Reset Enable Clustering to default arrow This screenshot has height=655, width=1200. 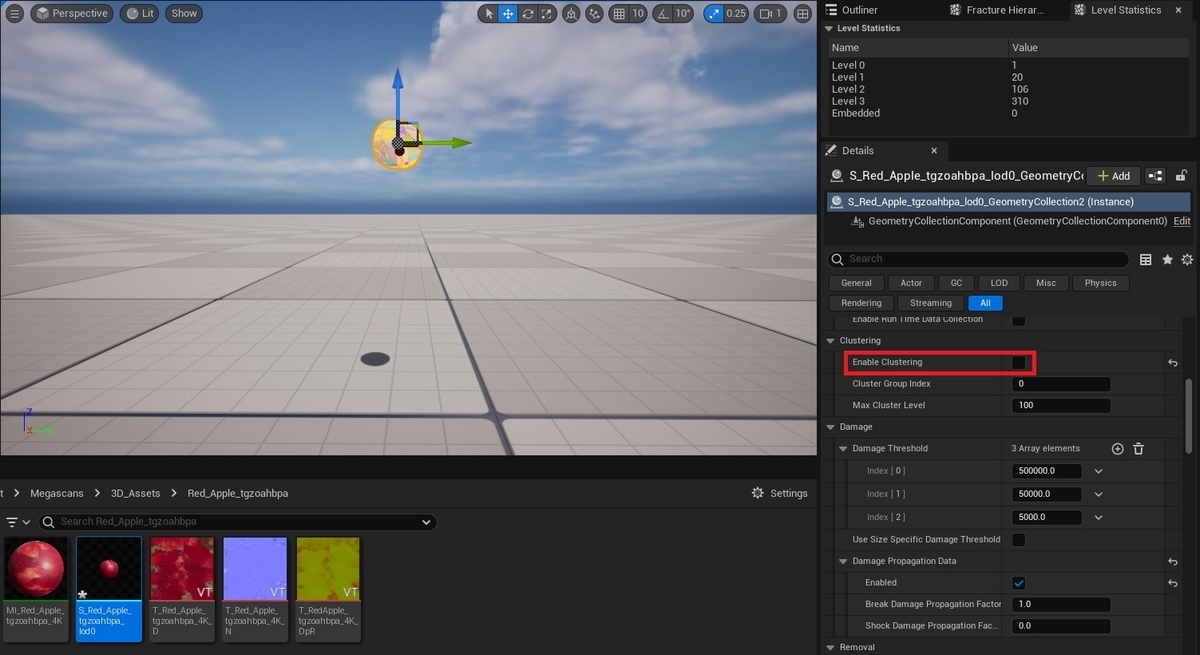pyautogui.click(x=1172, y=363)
